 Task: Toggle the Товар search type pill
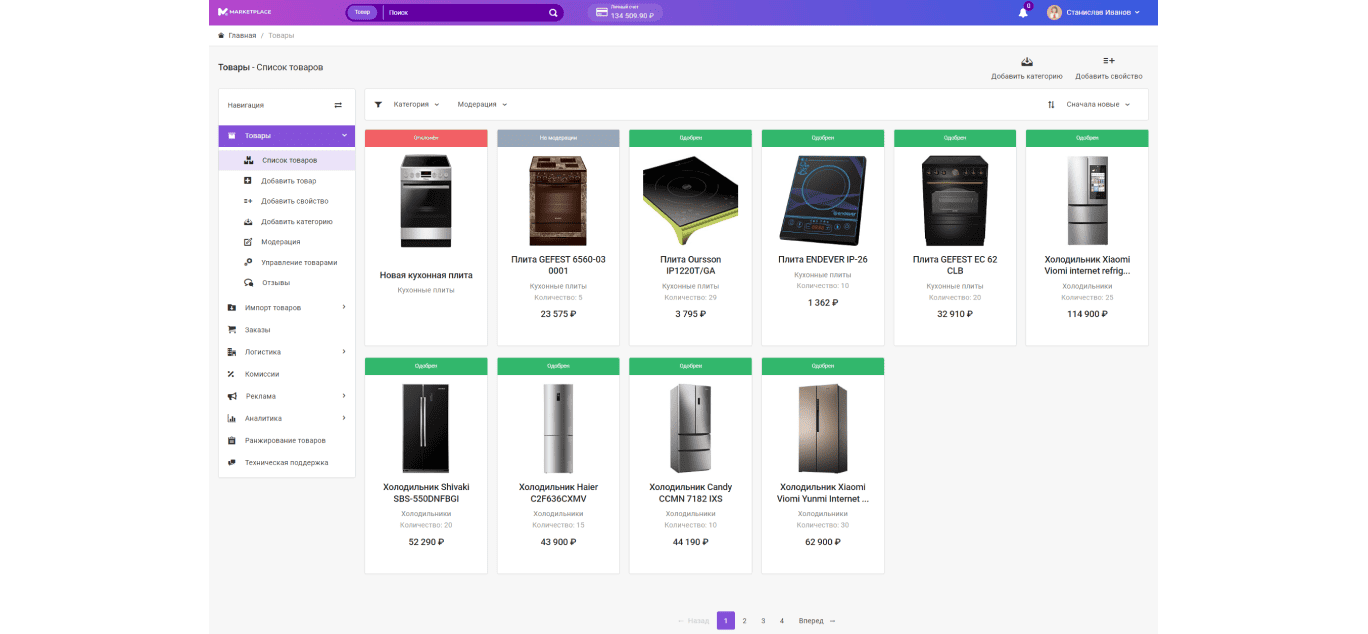click(x=362, y=13)
